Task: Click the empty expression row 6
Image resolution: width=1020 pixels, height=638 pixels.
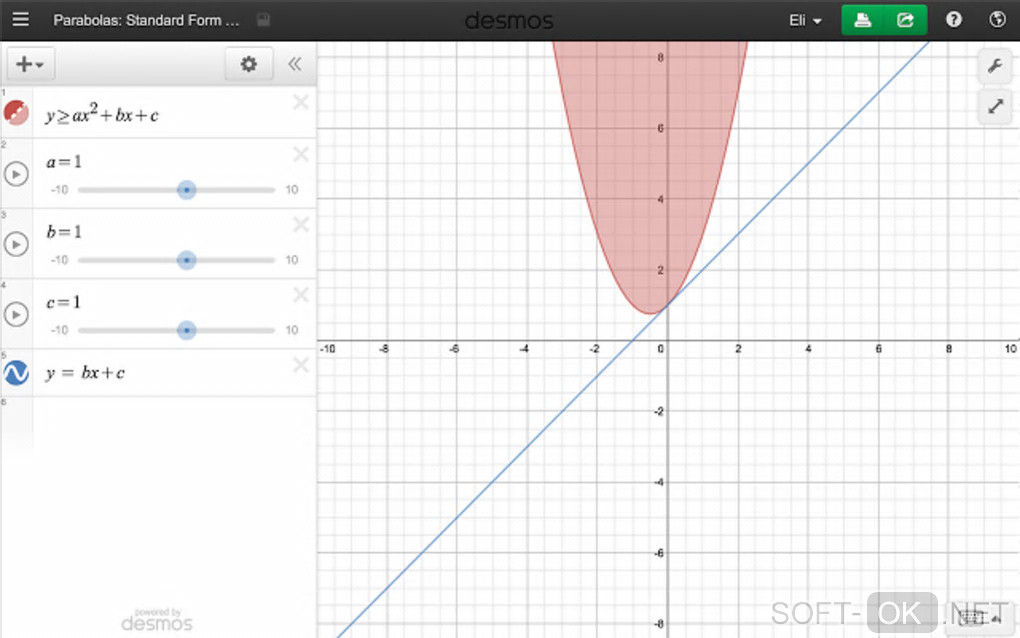Action: pos(159,423)
